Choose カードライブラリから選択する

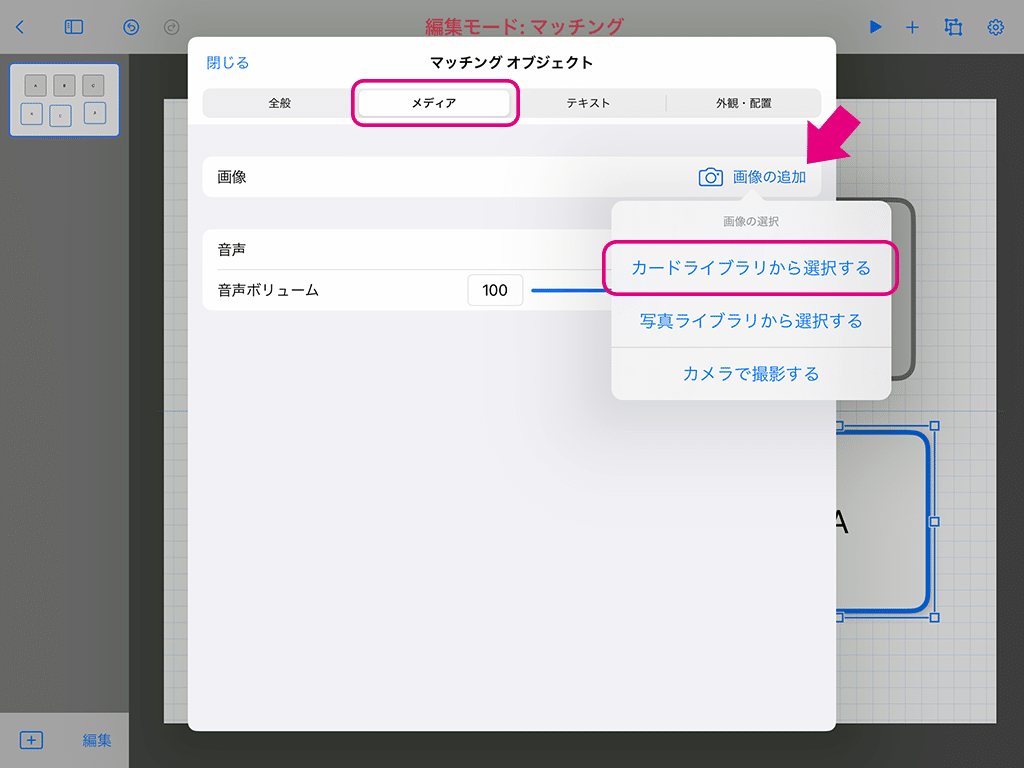751,268
